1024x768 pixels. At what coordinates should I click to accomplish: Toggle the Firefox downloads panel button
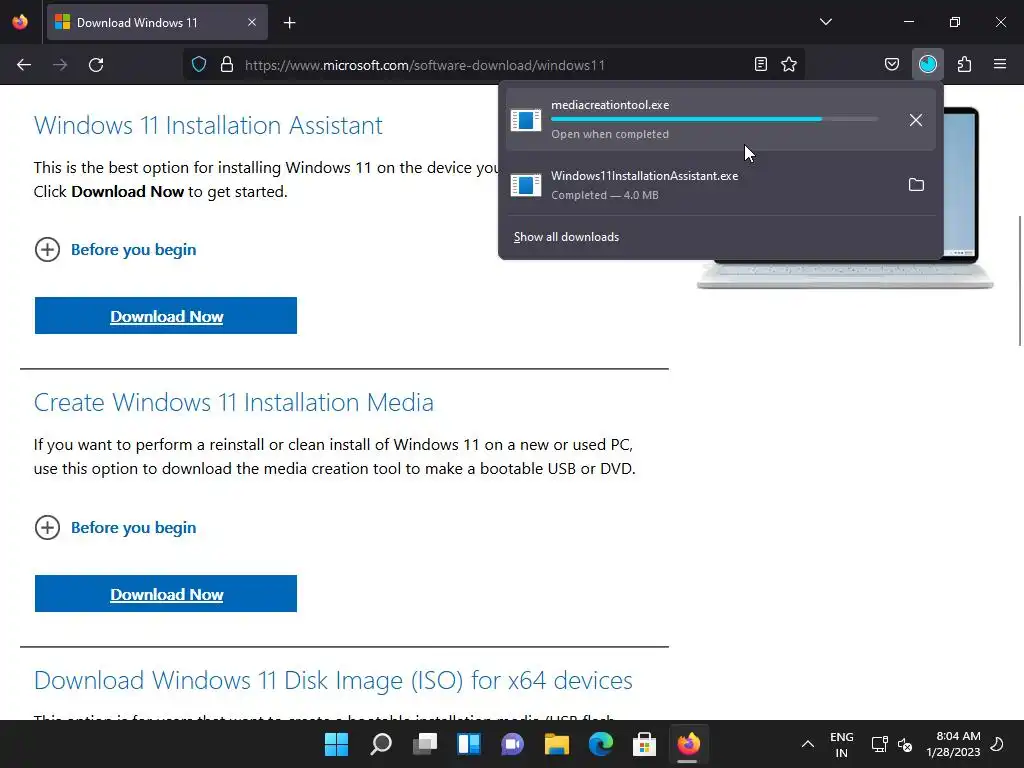pos(927,64)
